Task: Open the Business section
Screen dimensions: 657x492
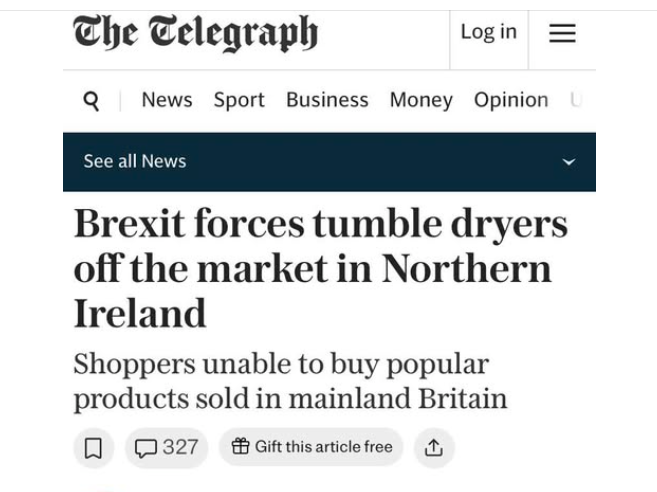Action: (327, 100)
